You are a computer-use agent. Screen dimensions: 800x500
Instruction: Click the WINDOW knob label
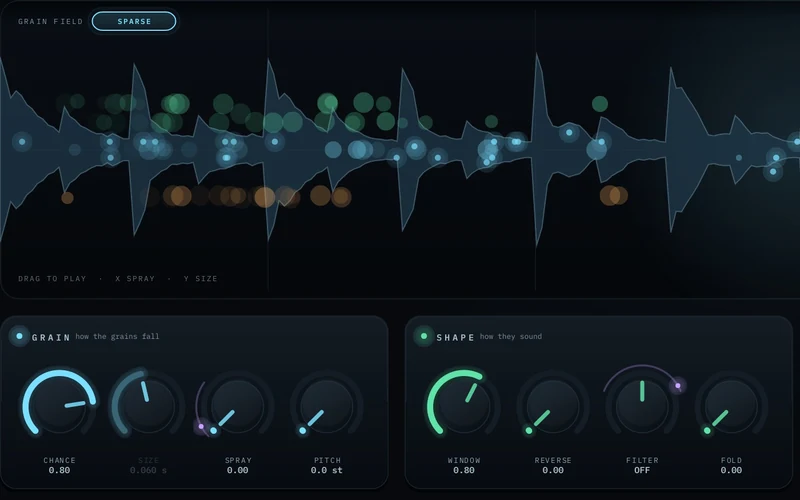click(x=464, y=460)
